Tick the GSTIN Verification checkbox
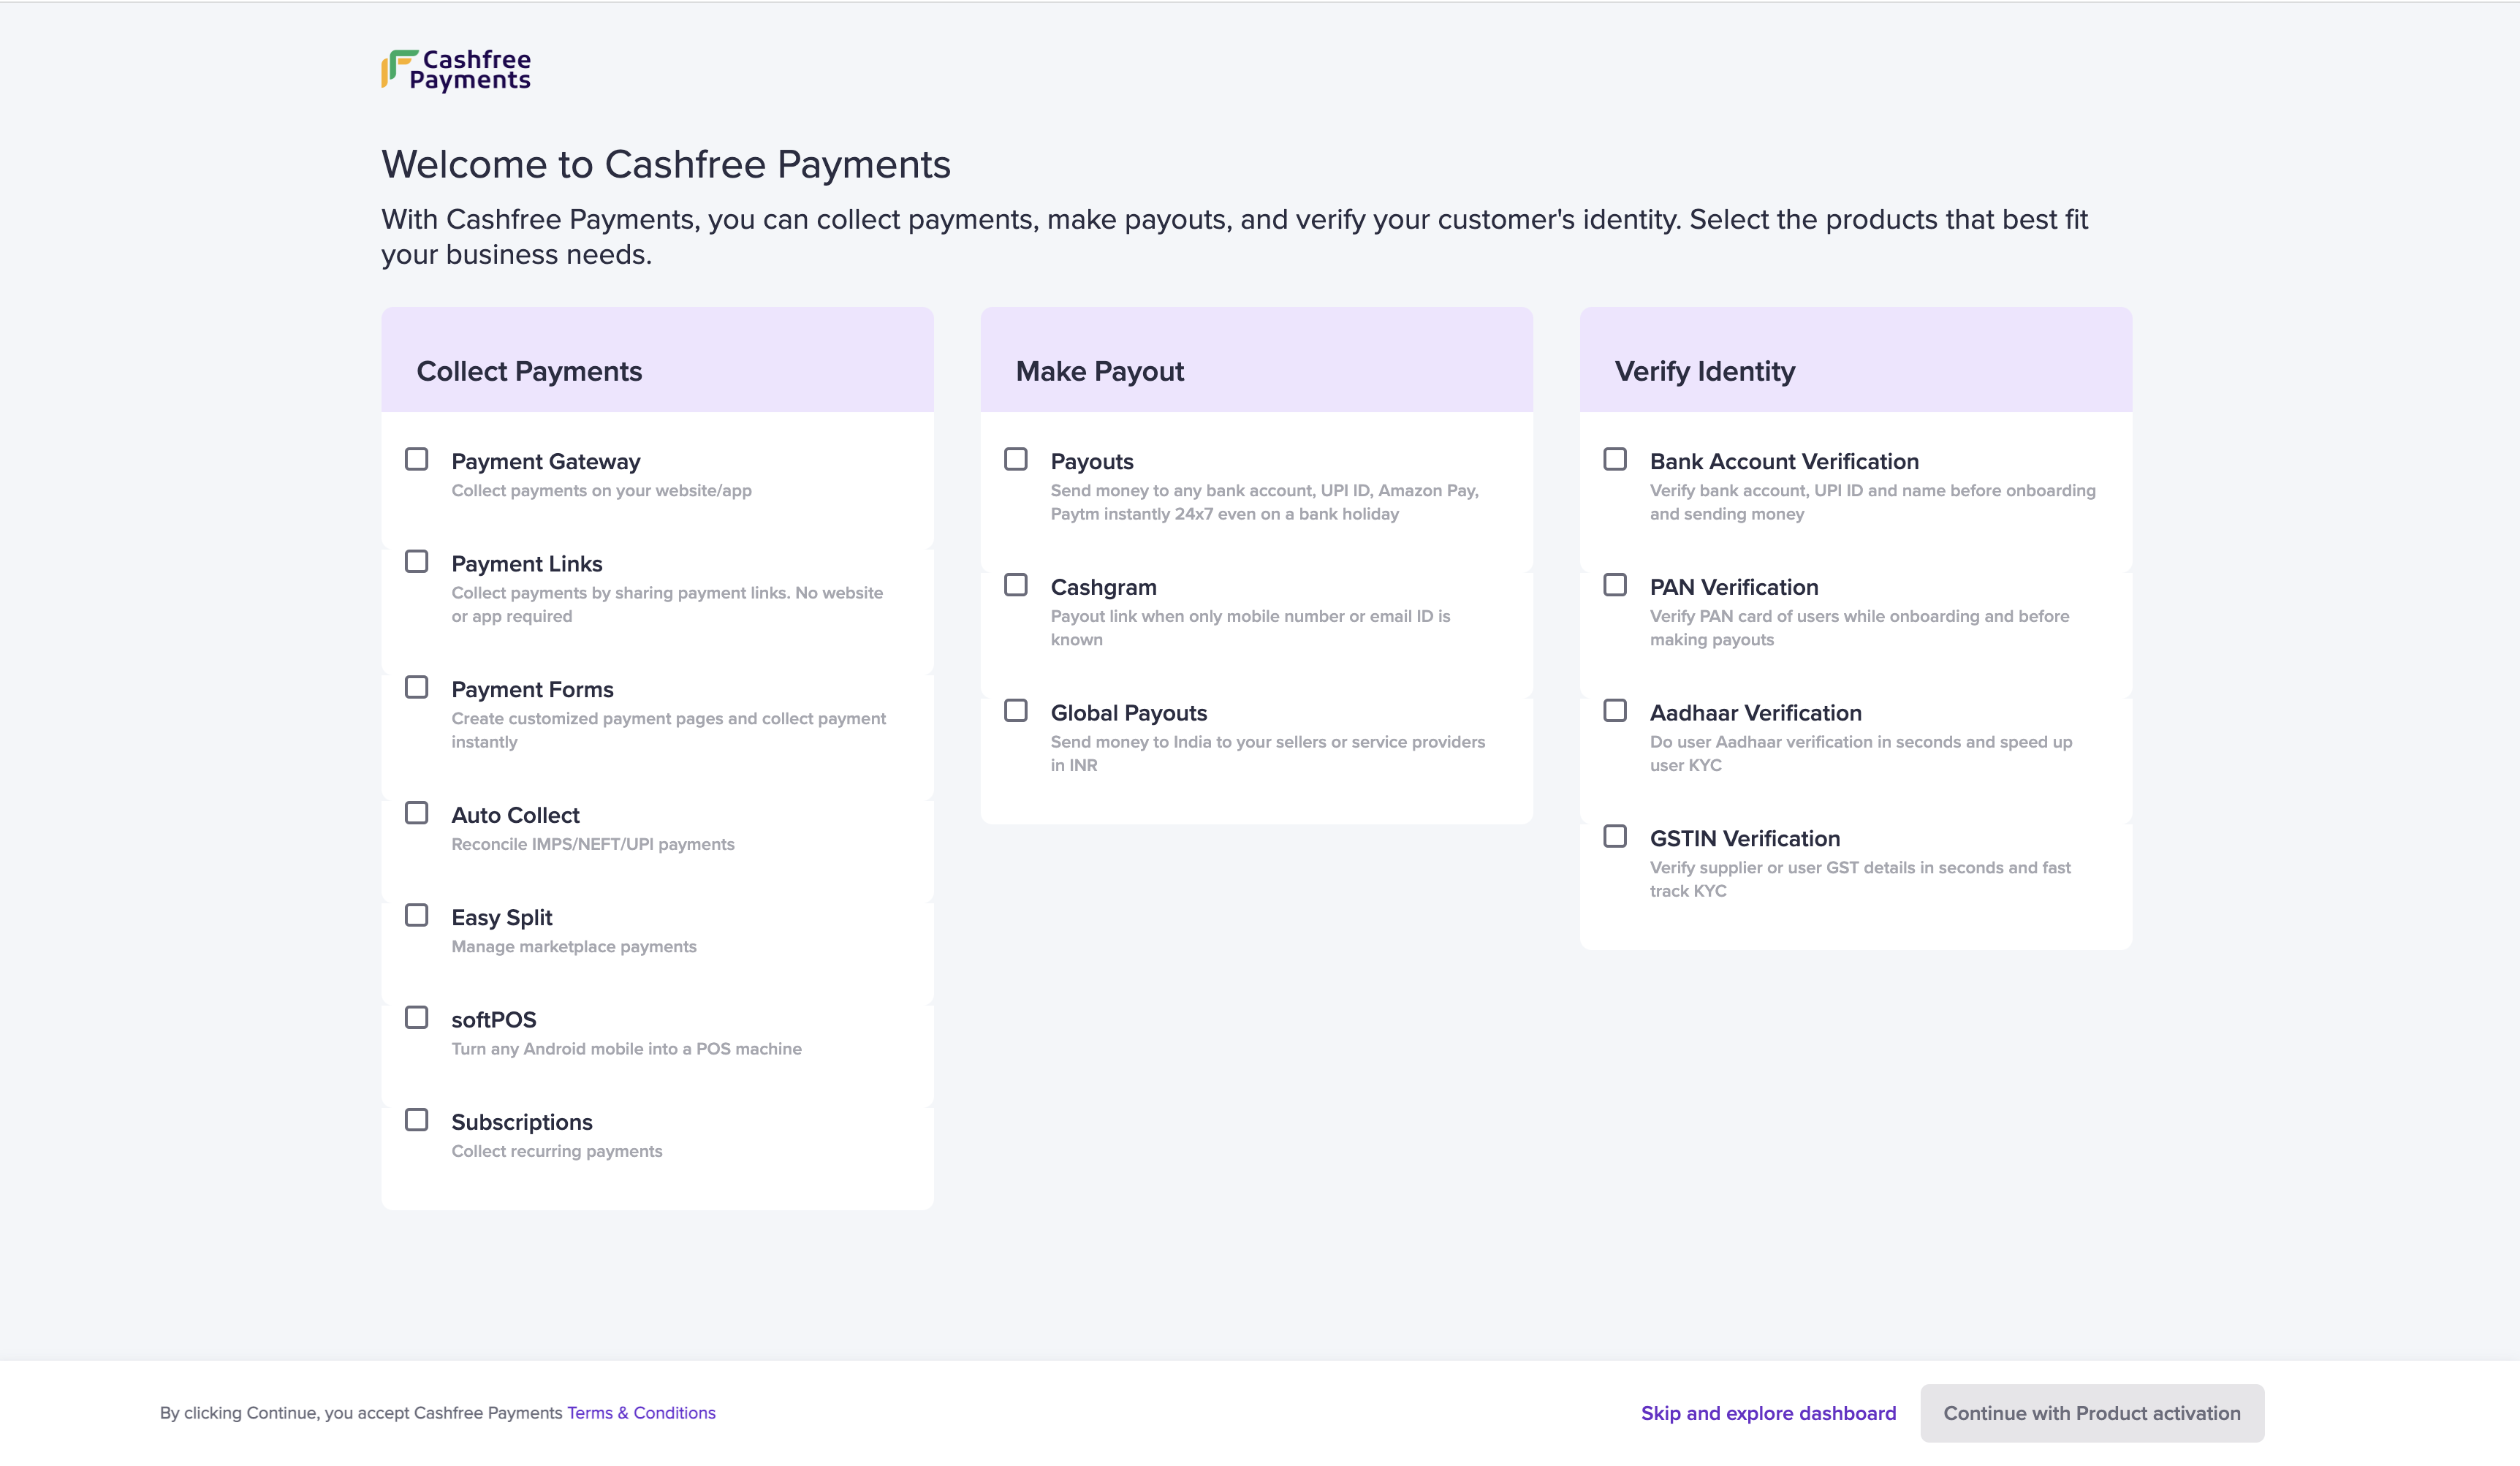Viewport: 2520px width, 1466px height. pyautogui.click(x=1615, y=836)
